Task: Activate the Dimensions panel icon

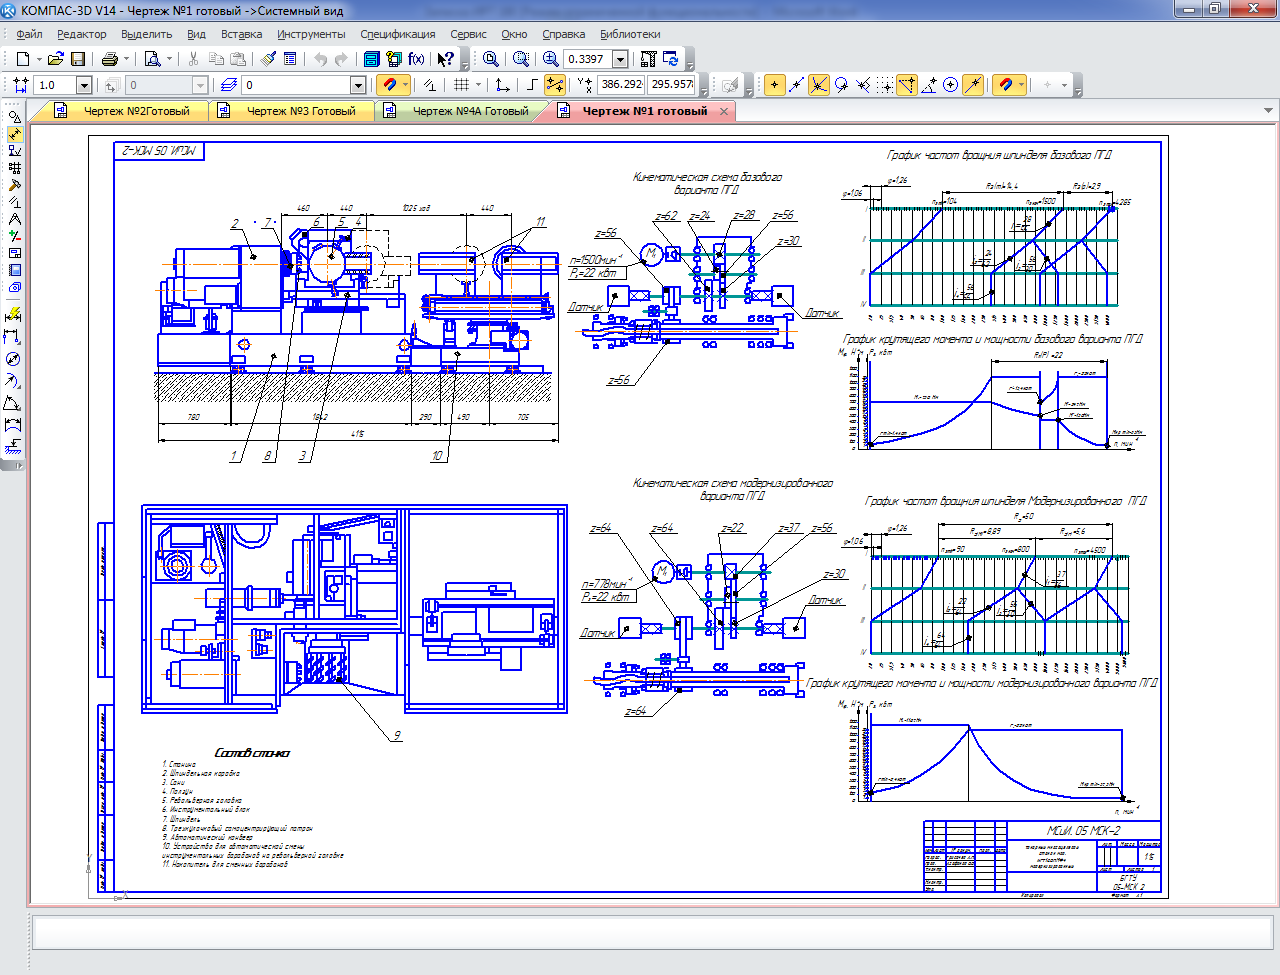Action: click(14, 133)
